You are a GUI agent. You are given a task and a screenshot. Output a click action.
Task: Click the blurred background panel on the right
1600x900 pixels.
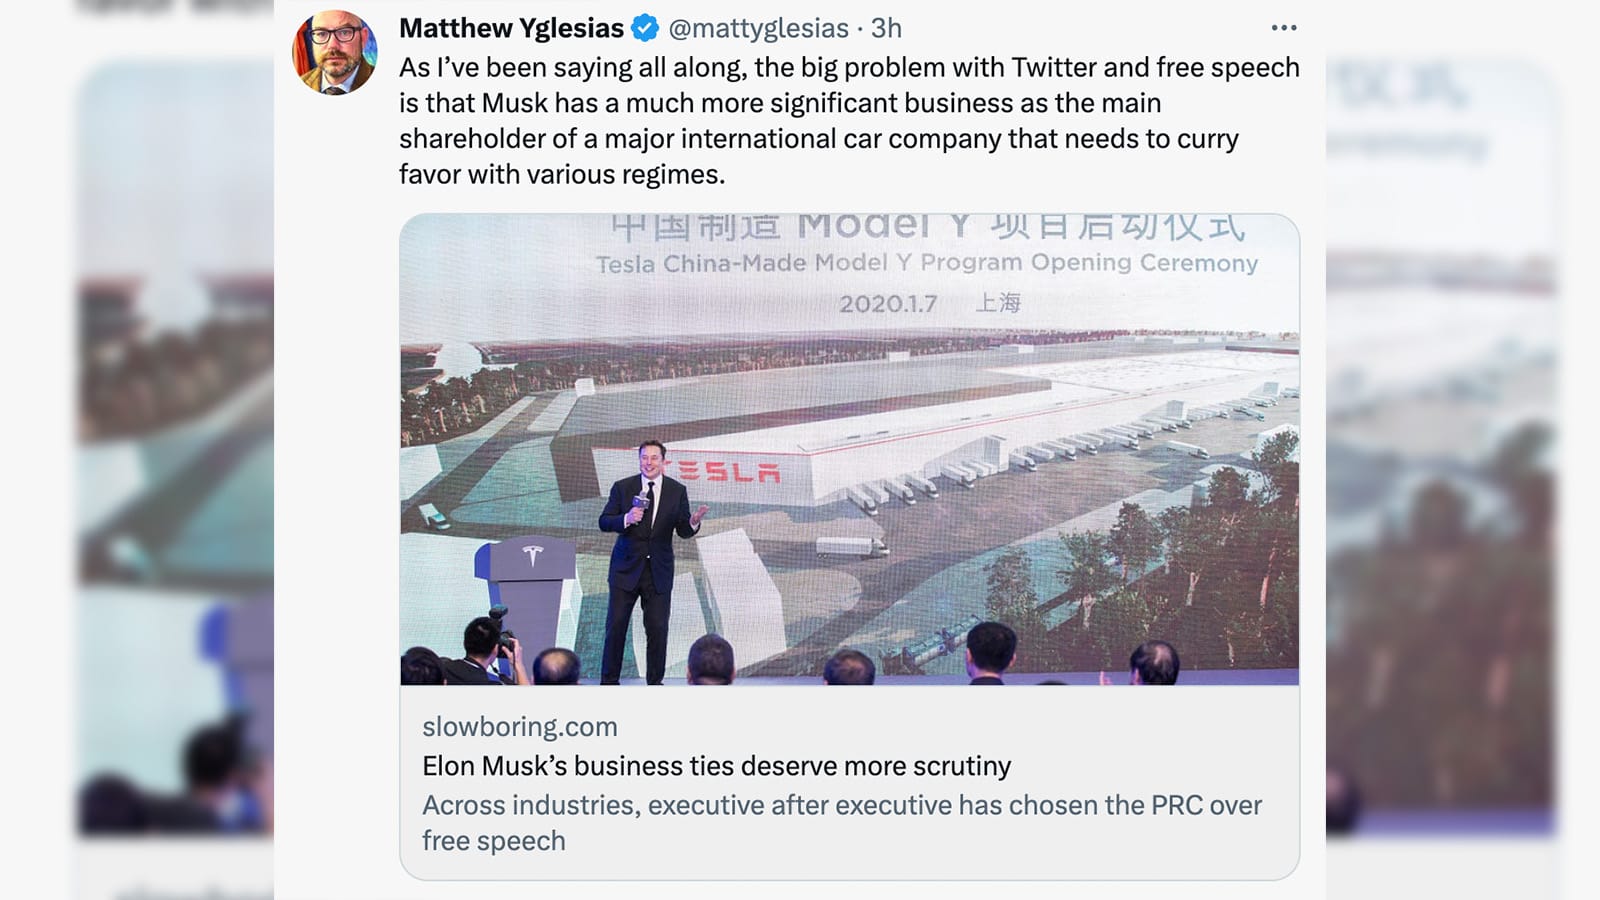[x=1440, y=450]
